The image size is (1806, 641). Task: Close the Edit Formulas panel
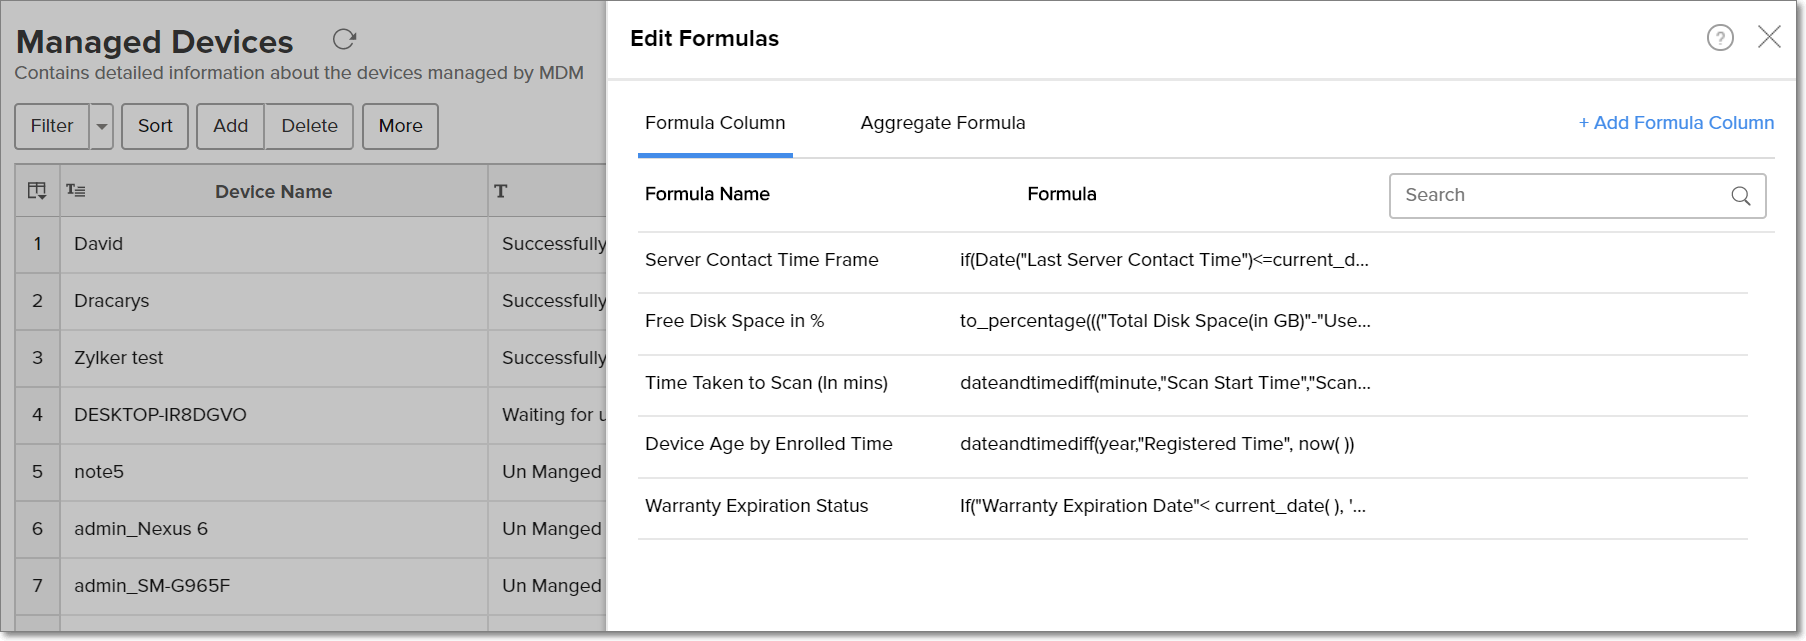pos(1768,37)
